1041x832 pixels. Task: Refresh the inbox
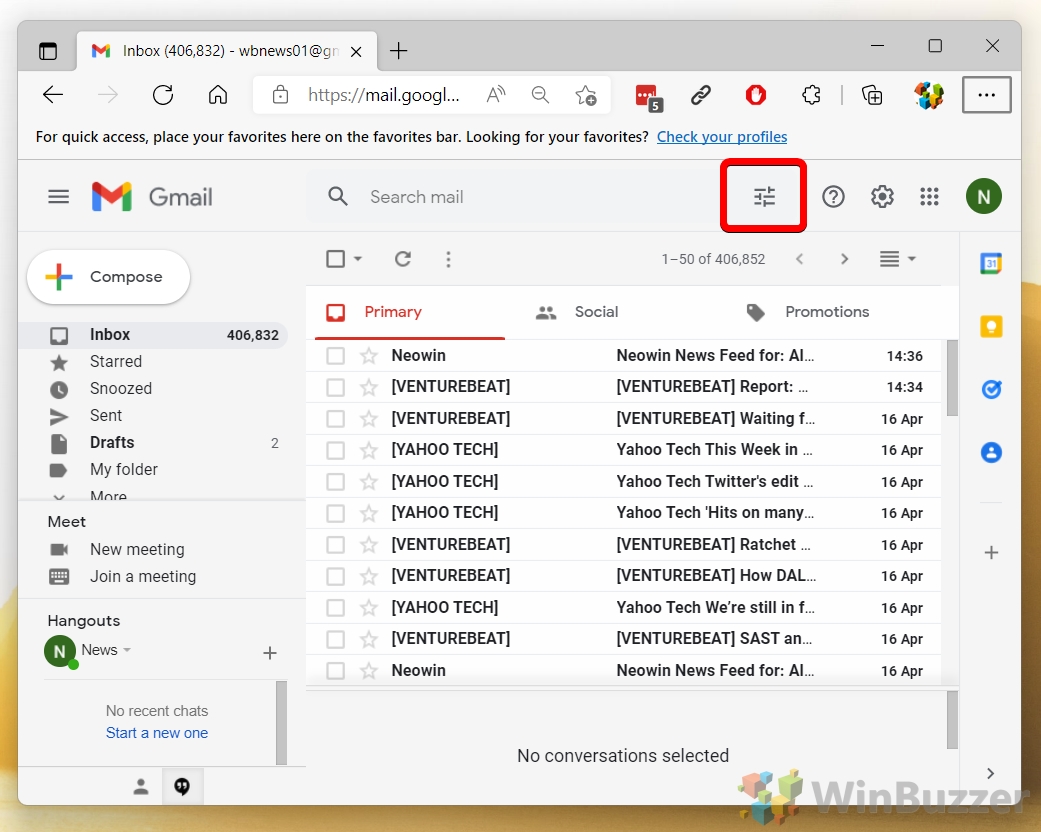(x=402, y=258)
